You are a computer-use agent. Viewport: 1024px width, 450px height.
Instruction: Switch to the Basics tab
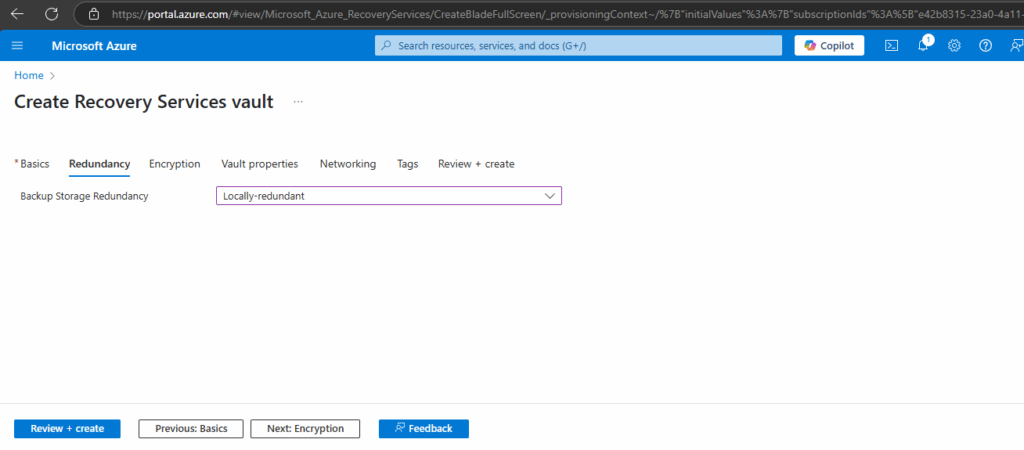click(34, 164)
